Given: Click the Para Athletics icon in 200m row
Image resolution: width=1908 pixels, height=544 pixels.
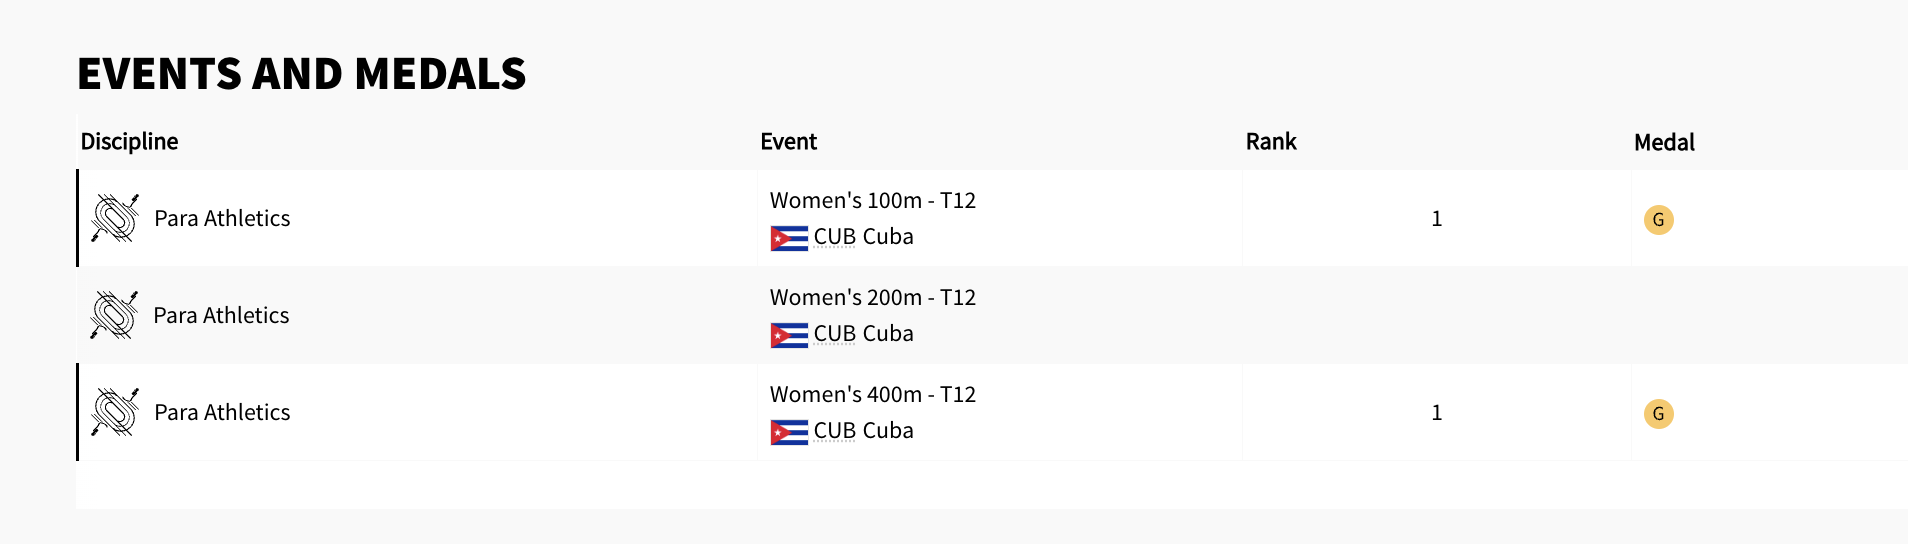Looking at the screenshot, I should pyautogui.click(x=114, y=315).
